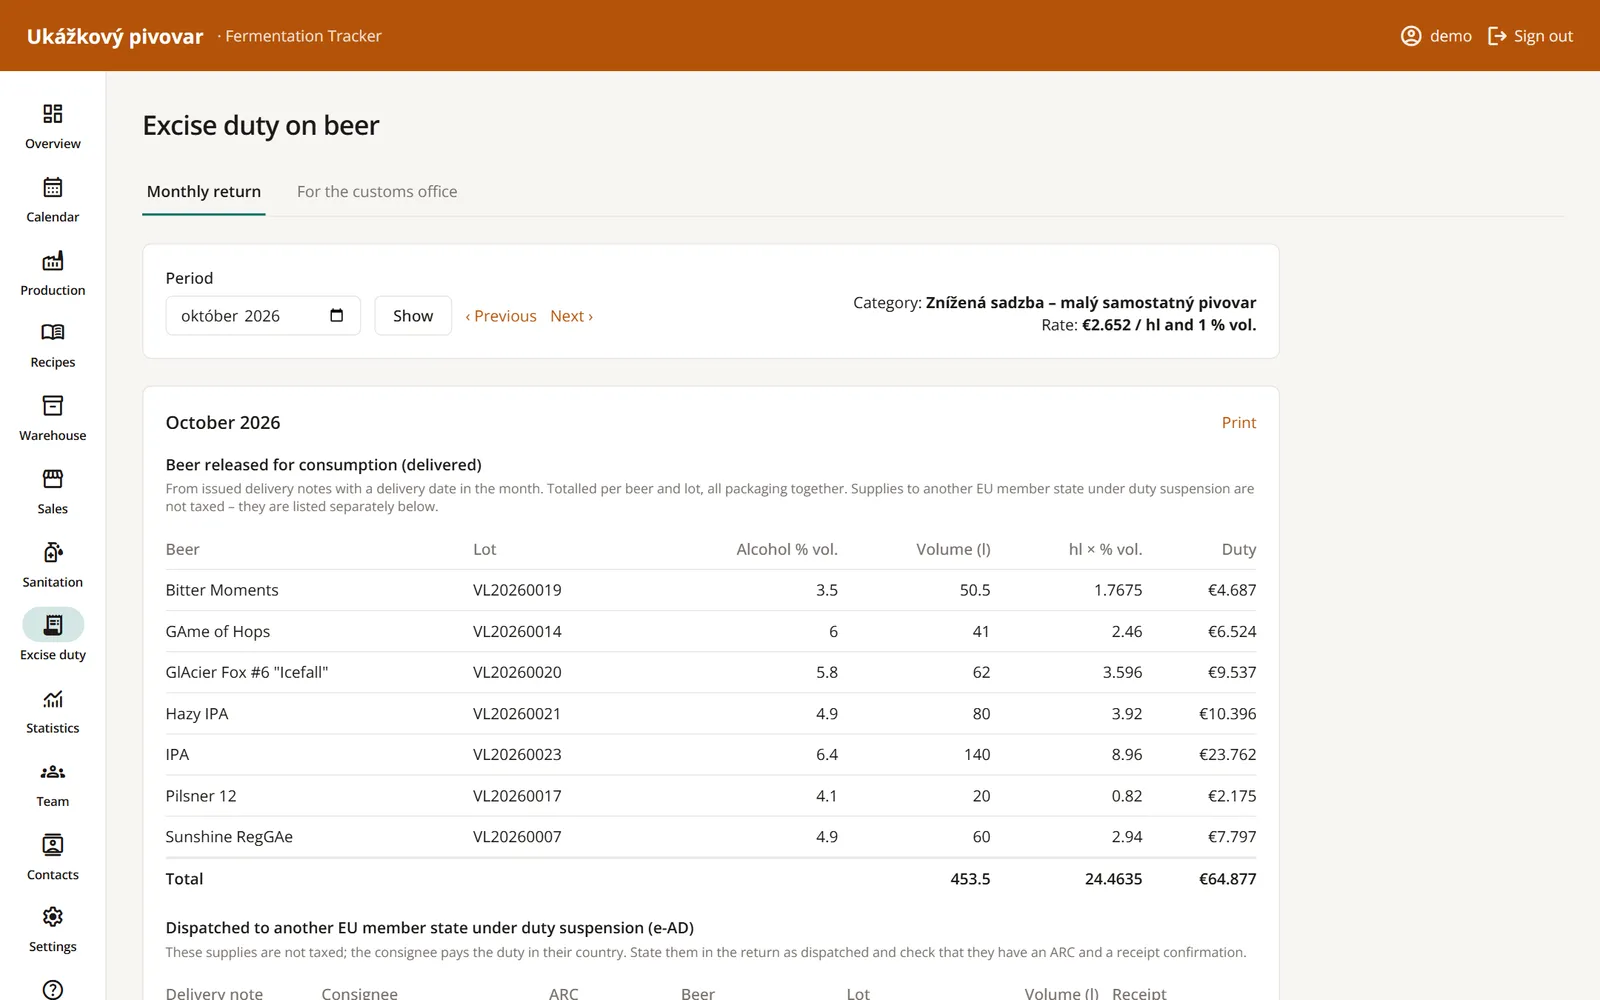Go to the Next period
Image resolution: width=1600 pixels, height=1000 pixels.
coord(571,316)
